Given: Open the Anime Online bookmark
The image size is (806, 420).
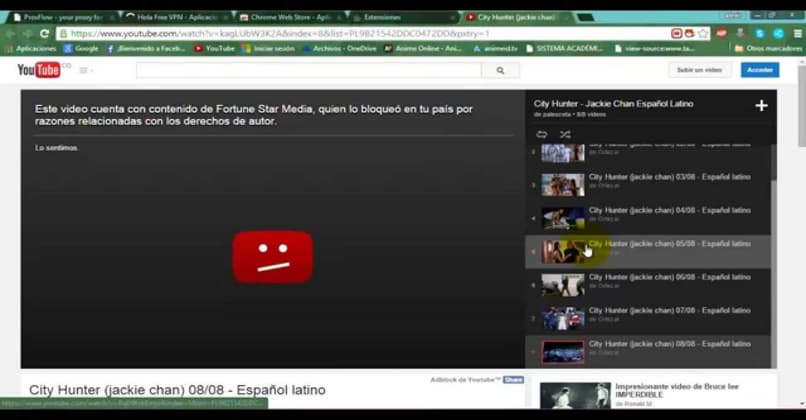Looking at the screenshot, I should pyautogui.click(x=423, y=48).
